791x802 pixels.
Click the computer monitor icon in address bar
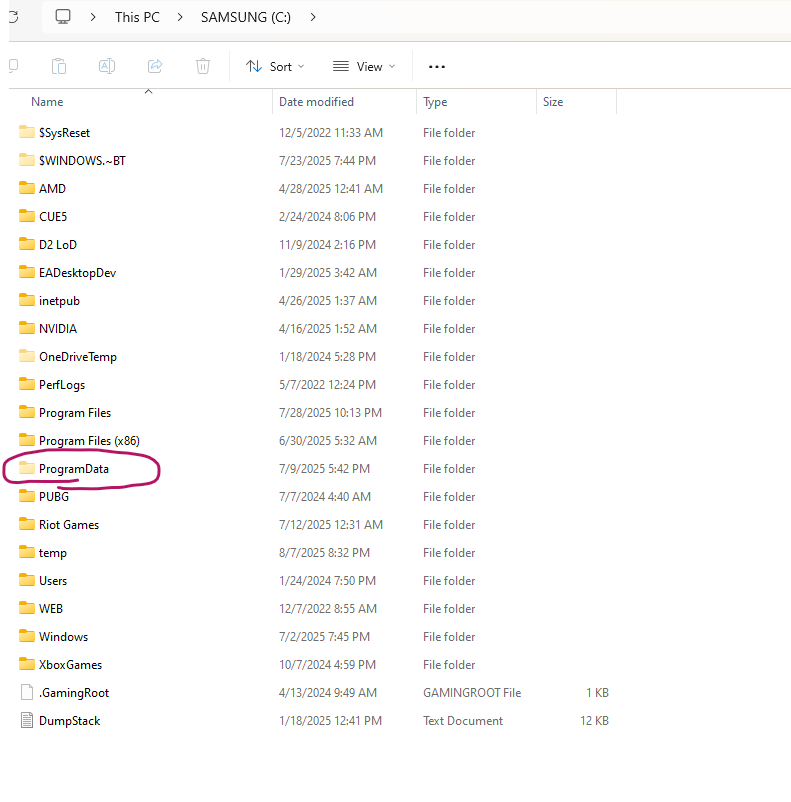tap(63, 17)
